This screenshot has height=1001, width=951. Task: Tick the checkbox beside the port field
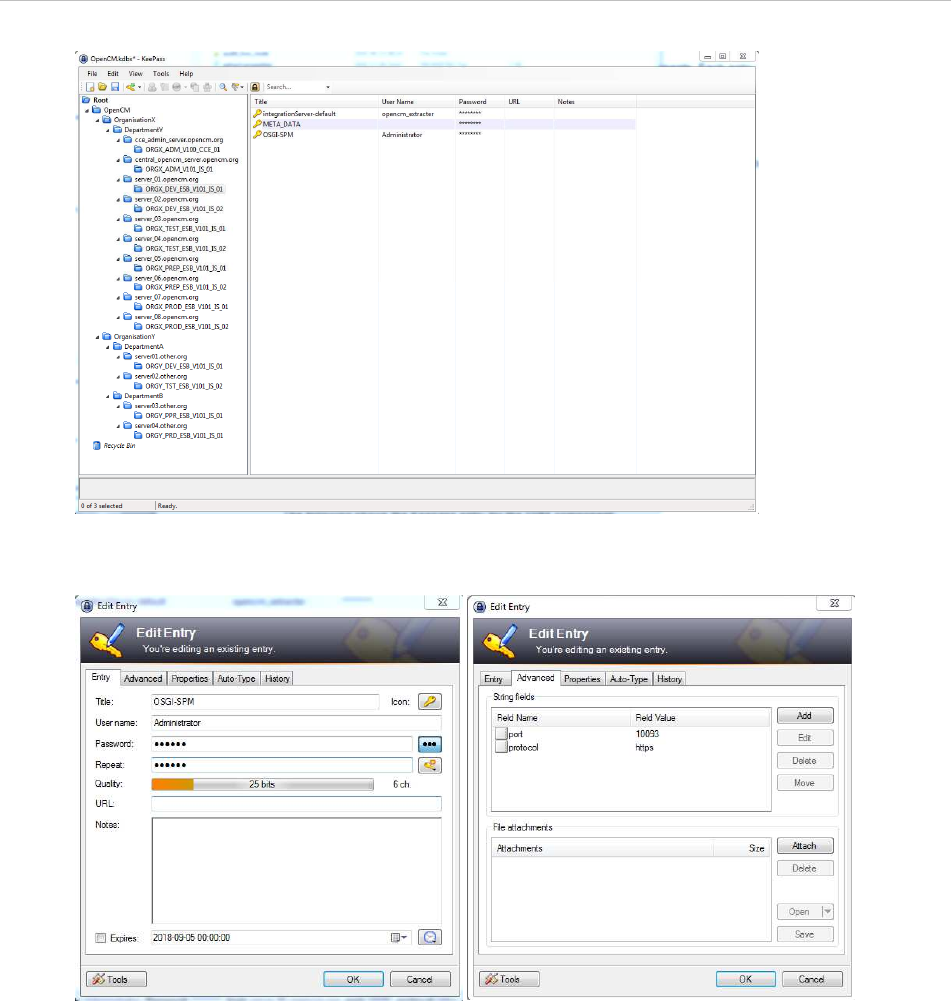[501, 734]
